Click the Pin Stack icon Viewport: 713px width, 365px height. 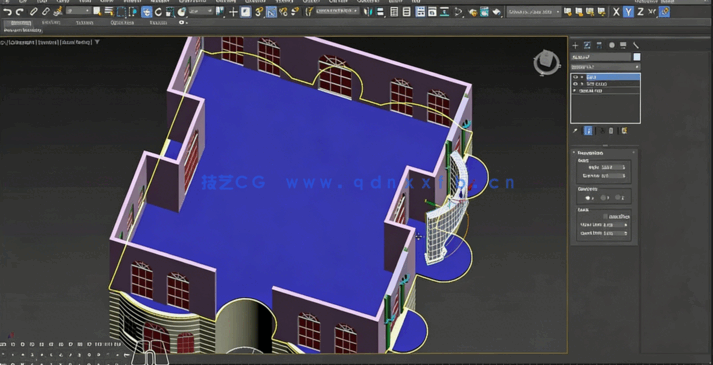575,131
